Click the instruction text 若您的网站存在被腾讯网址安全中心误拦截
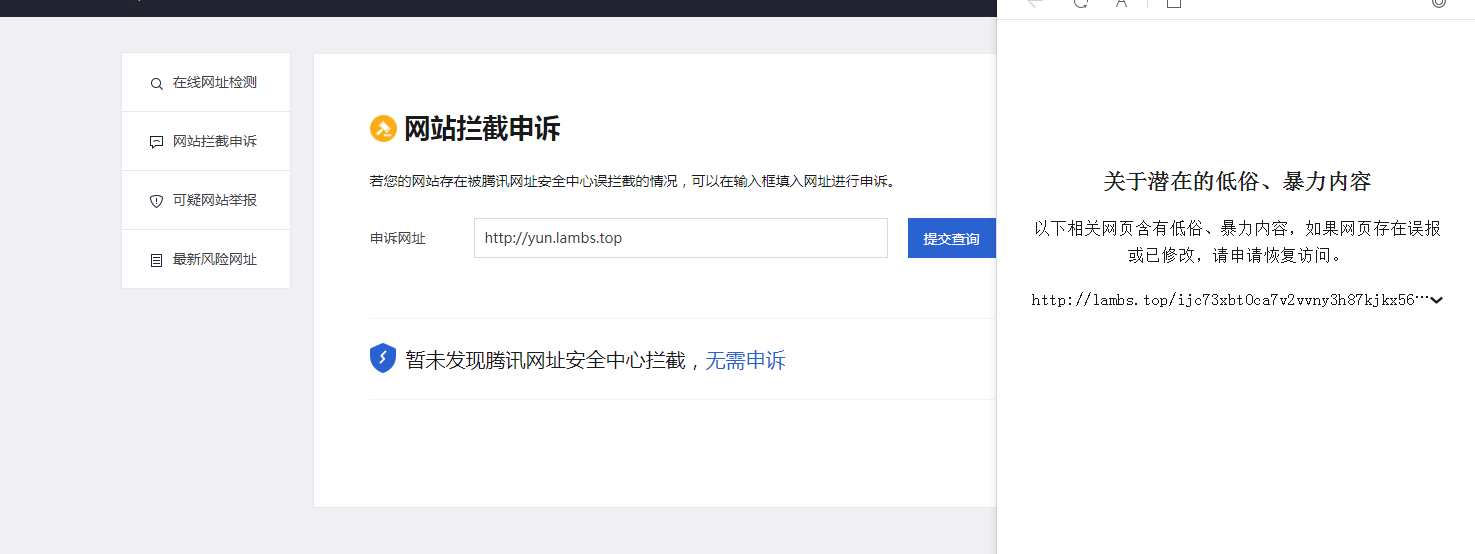The width and height of the screenshot is (1475, 554). tap(633, 182)
